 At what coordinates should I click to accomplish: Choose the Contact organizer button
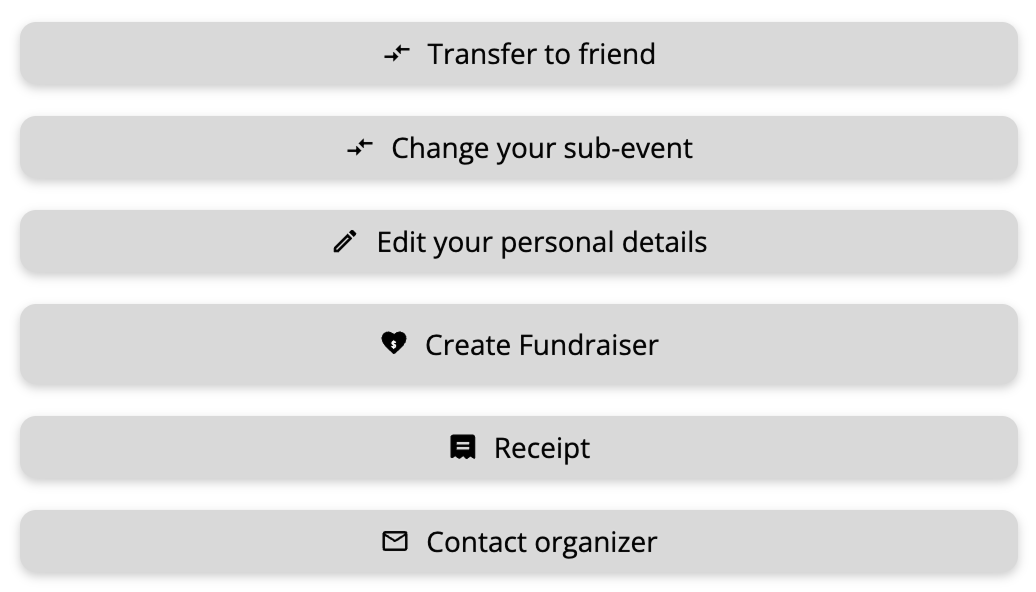(518, 542)
